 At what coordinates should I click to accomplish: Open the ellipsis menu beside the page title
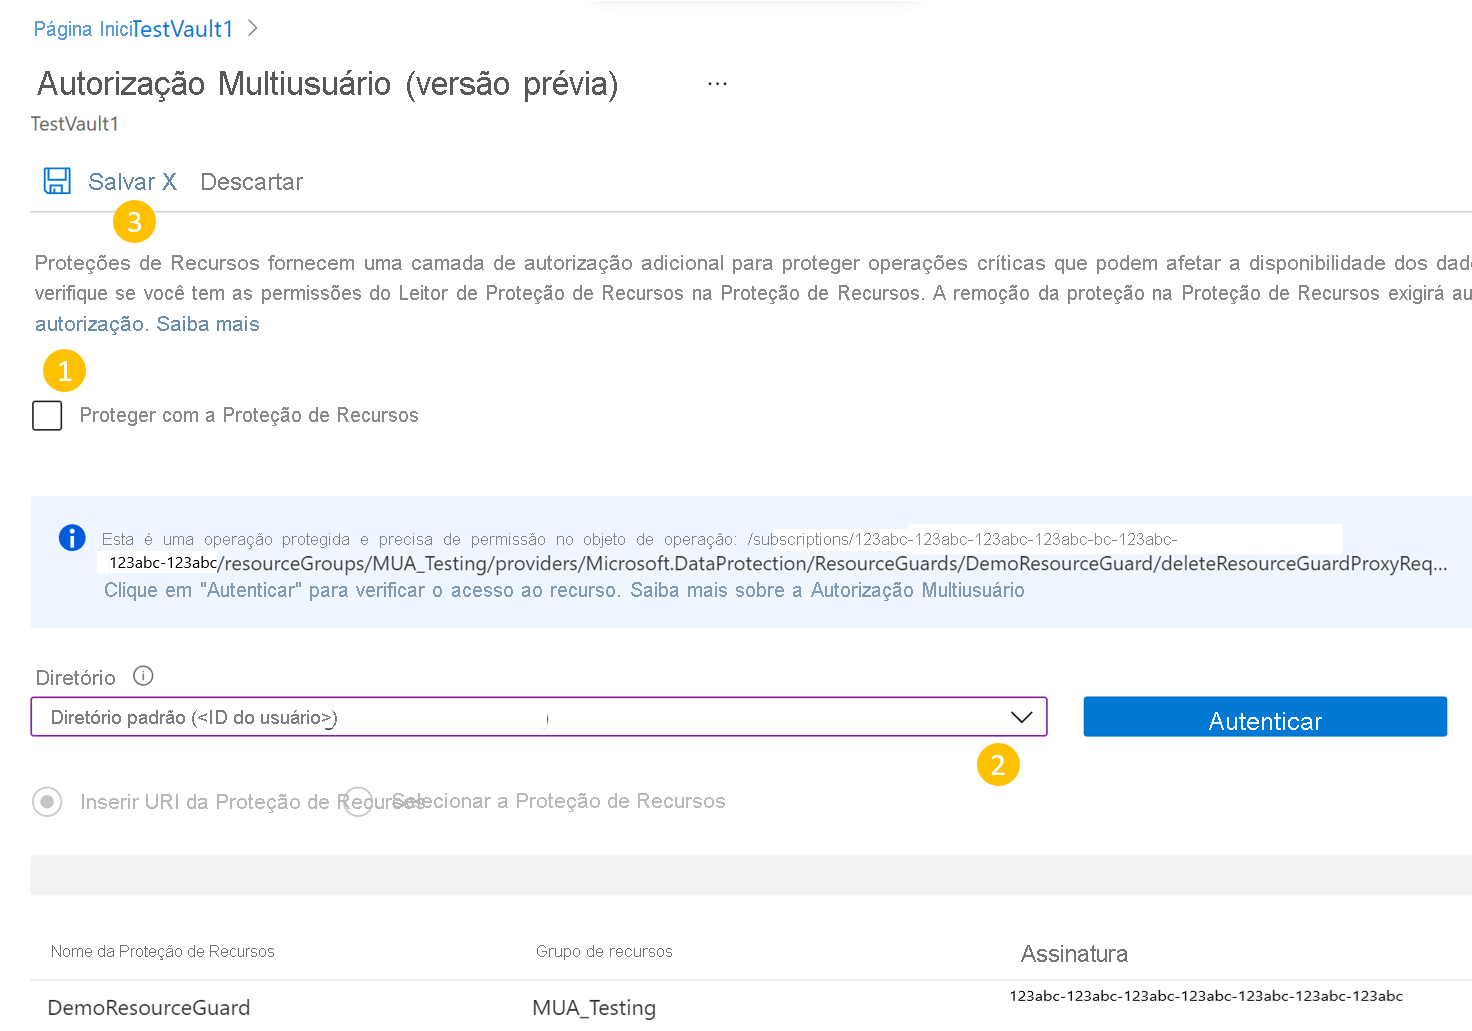click(x=717, y=83)
